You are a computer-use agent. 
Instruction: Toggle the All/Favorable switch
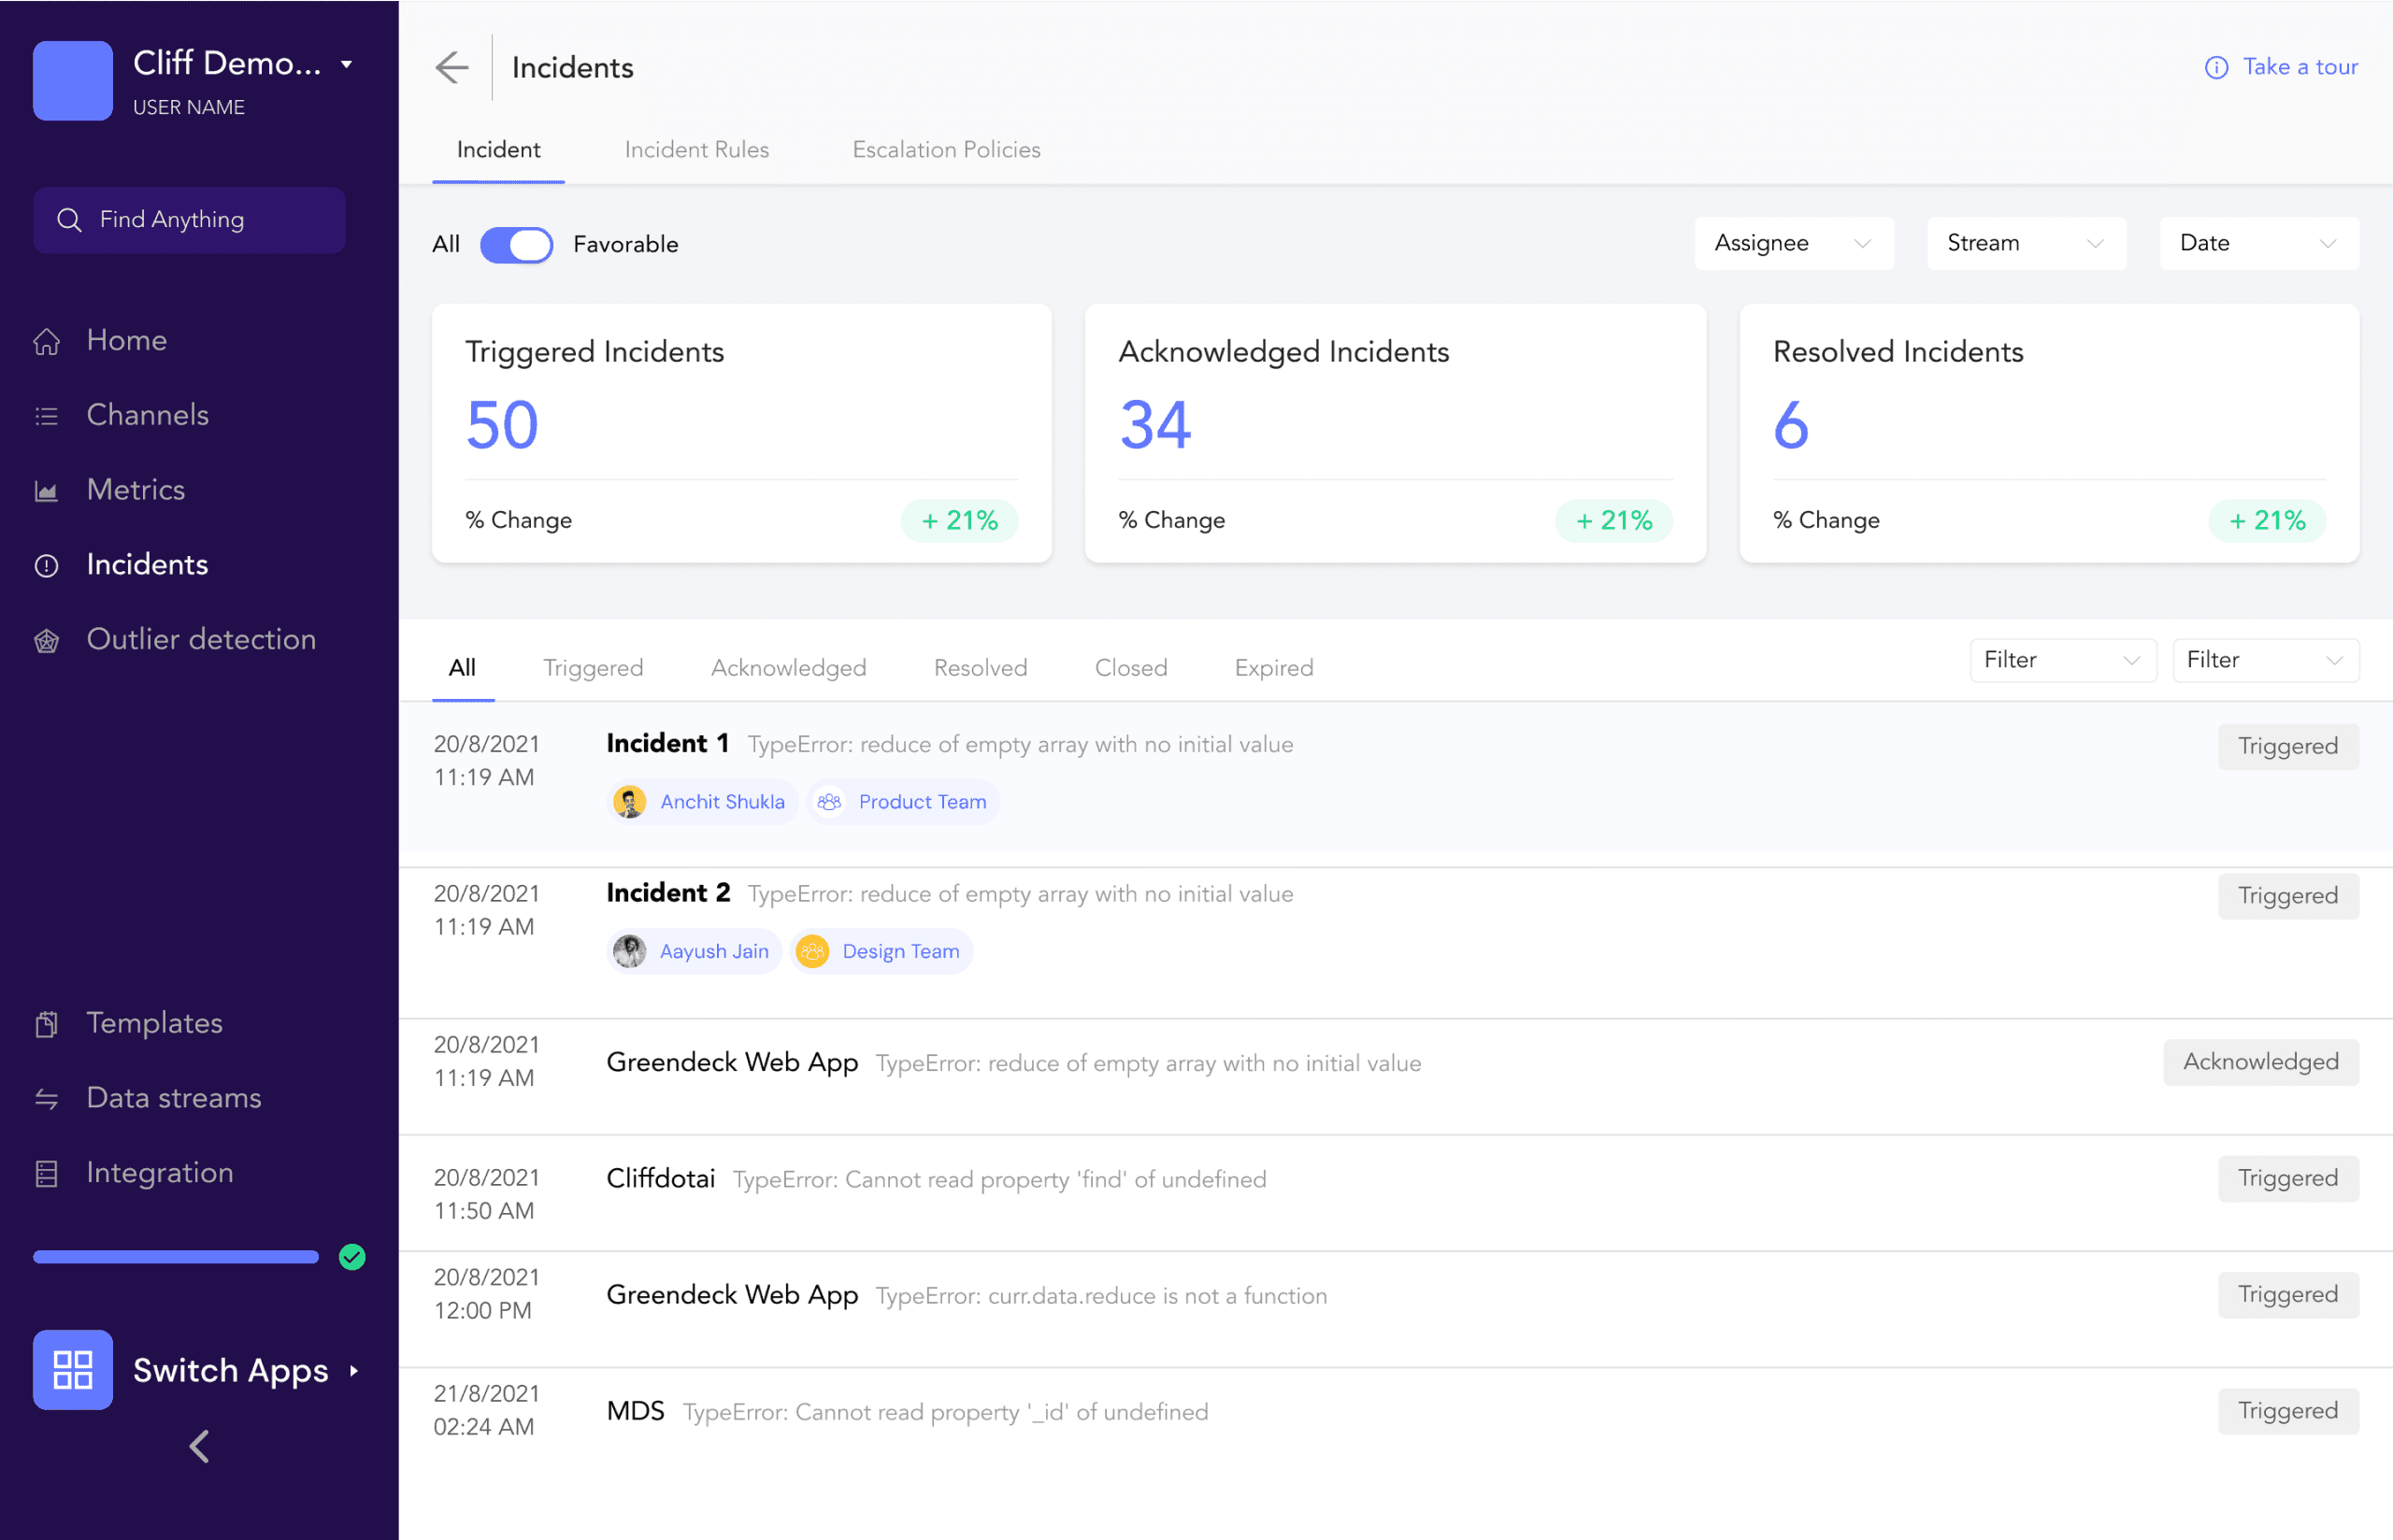516,244
